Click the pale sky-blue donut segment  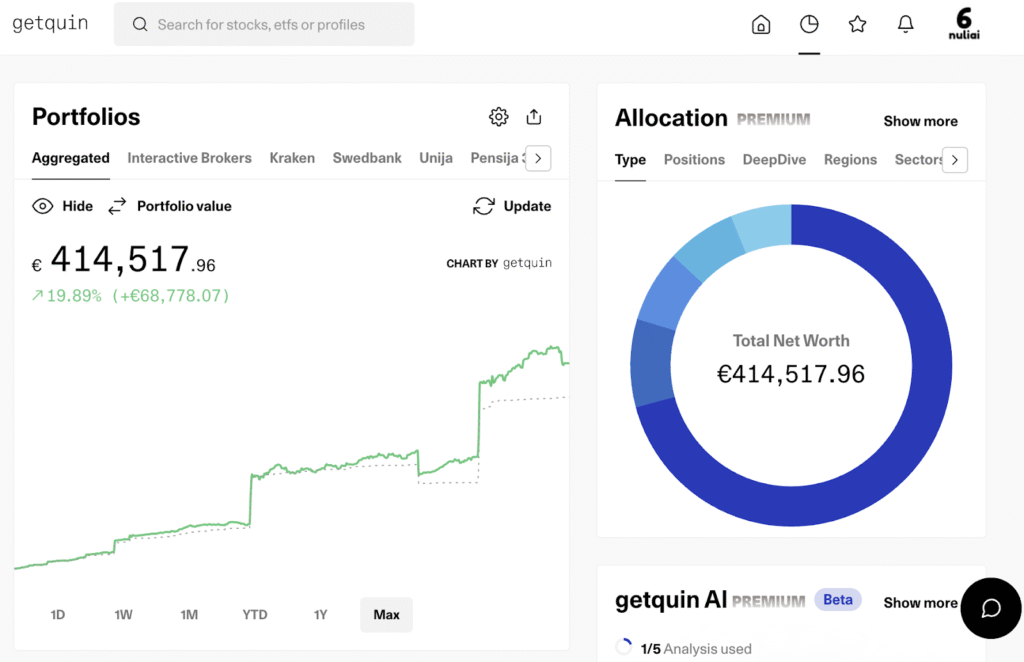tap(764, 227)
